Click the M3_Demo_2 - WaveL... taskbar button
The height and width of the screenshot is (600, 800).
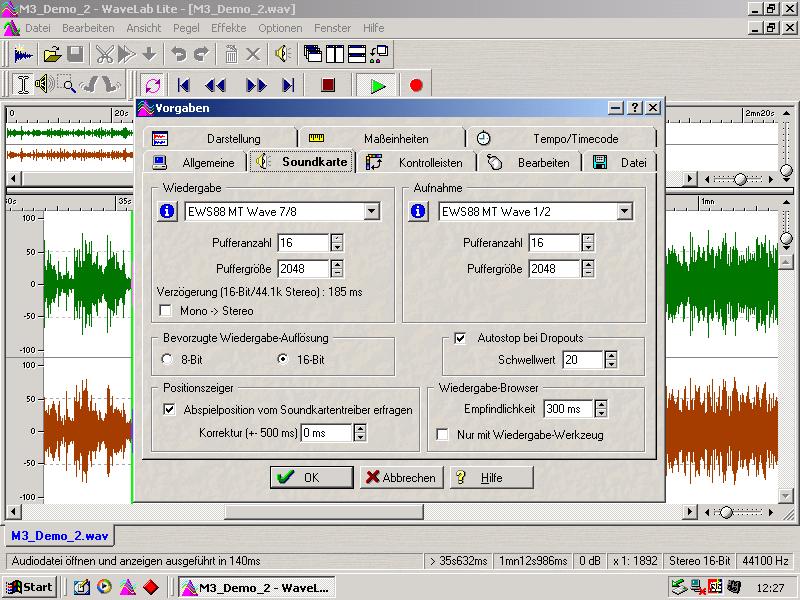(x=257, y=587)
